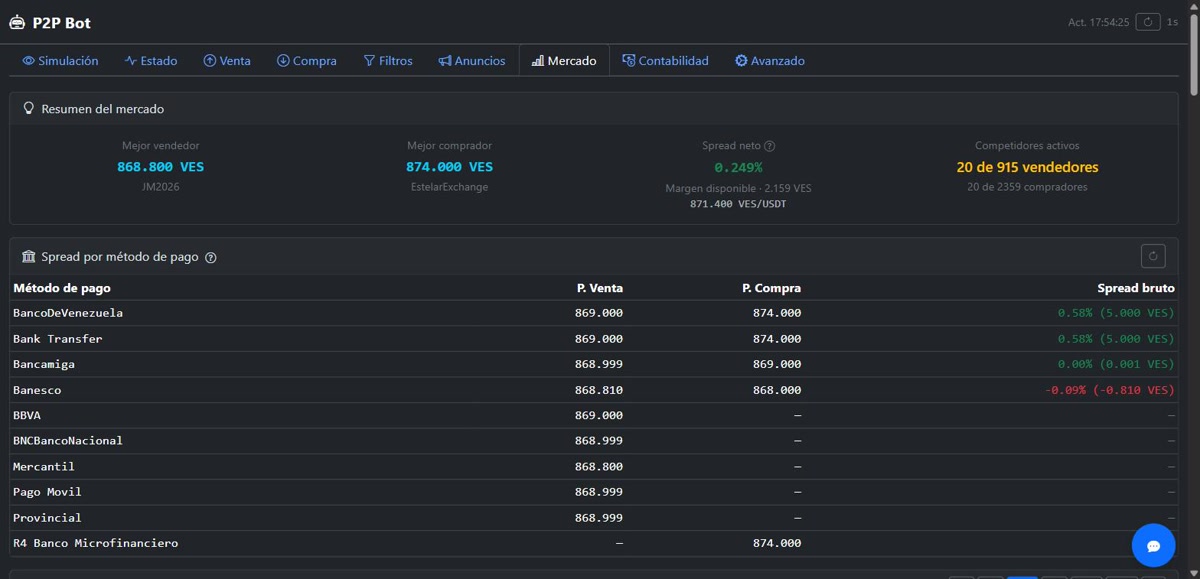Go to the Venta tab
Image resolution: width=1200 pixels, height=579 pixels.
[x=227, y=61]
